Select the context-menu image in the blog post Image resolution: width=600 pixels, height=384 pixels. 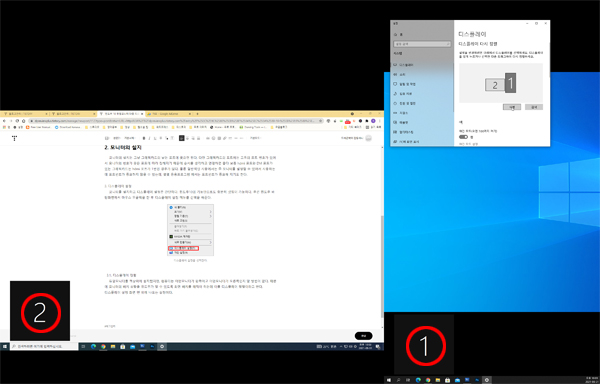coord(191,230)
